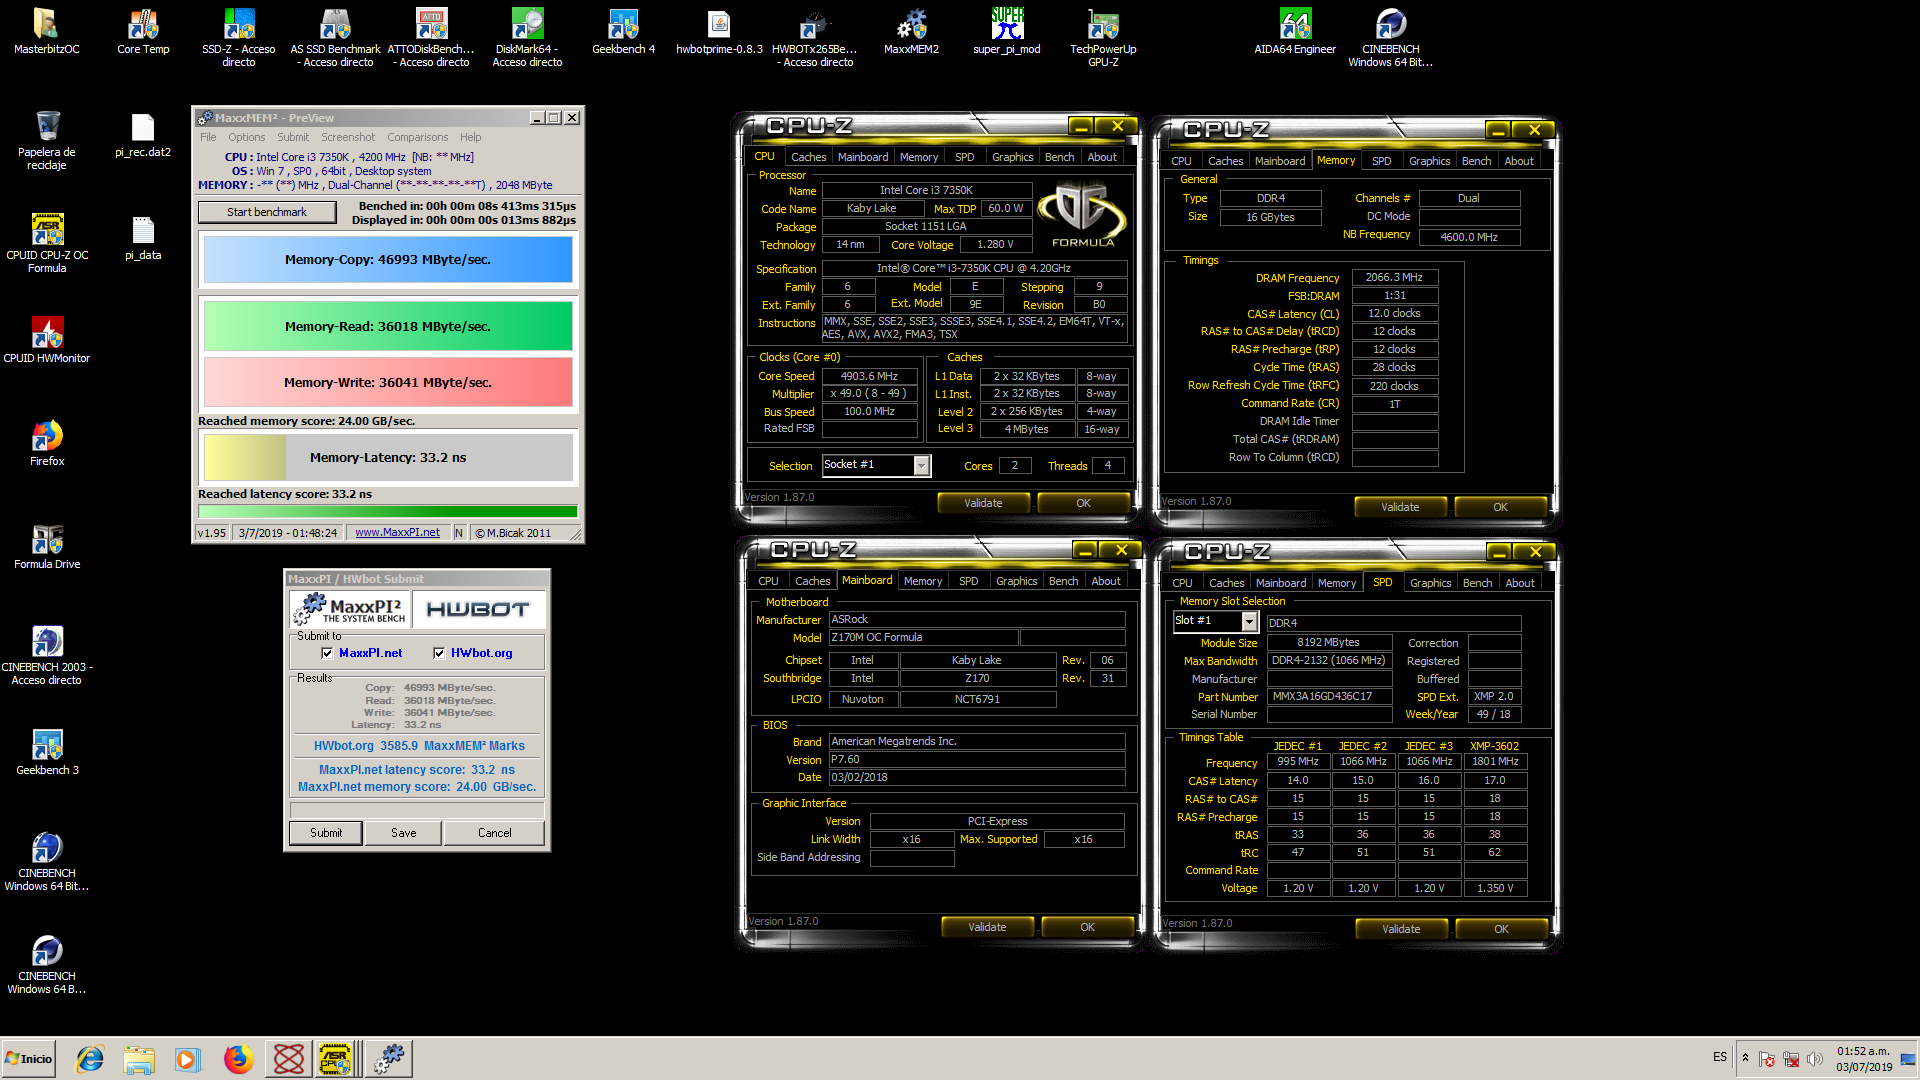Open www.MaxxPI.net link in status bar
1920x1080 pixels.
397,533
